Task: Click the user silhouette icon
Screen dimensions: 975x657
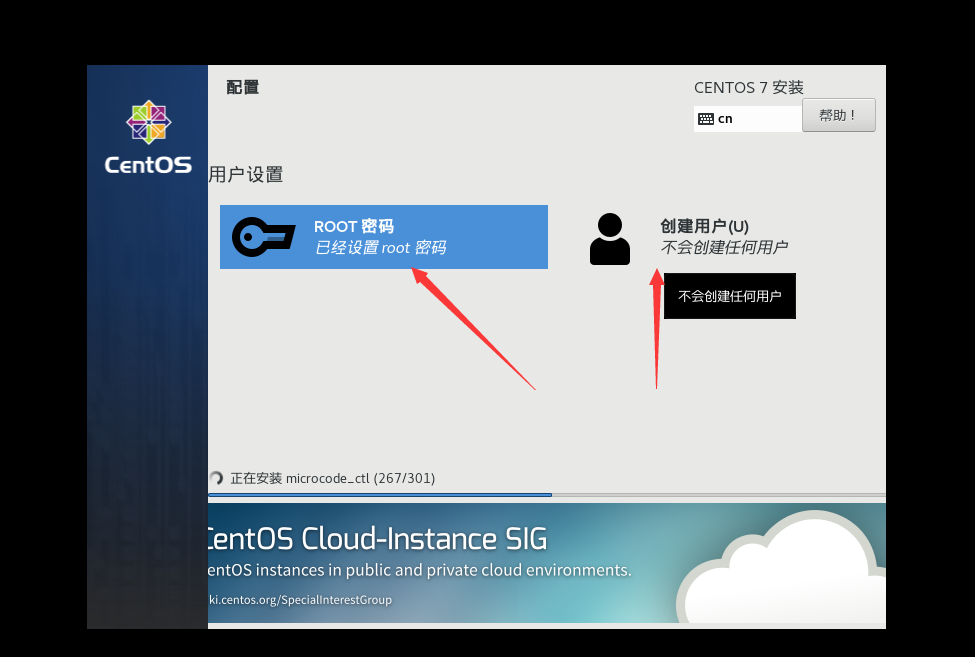Action: 609,239
